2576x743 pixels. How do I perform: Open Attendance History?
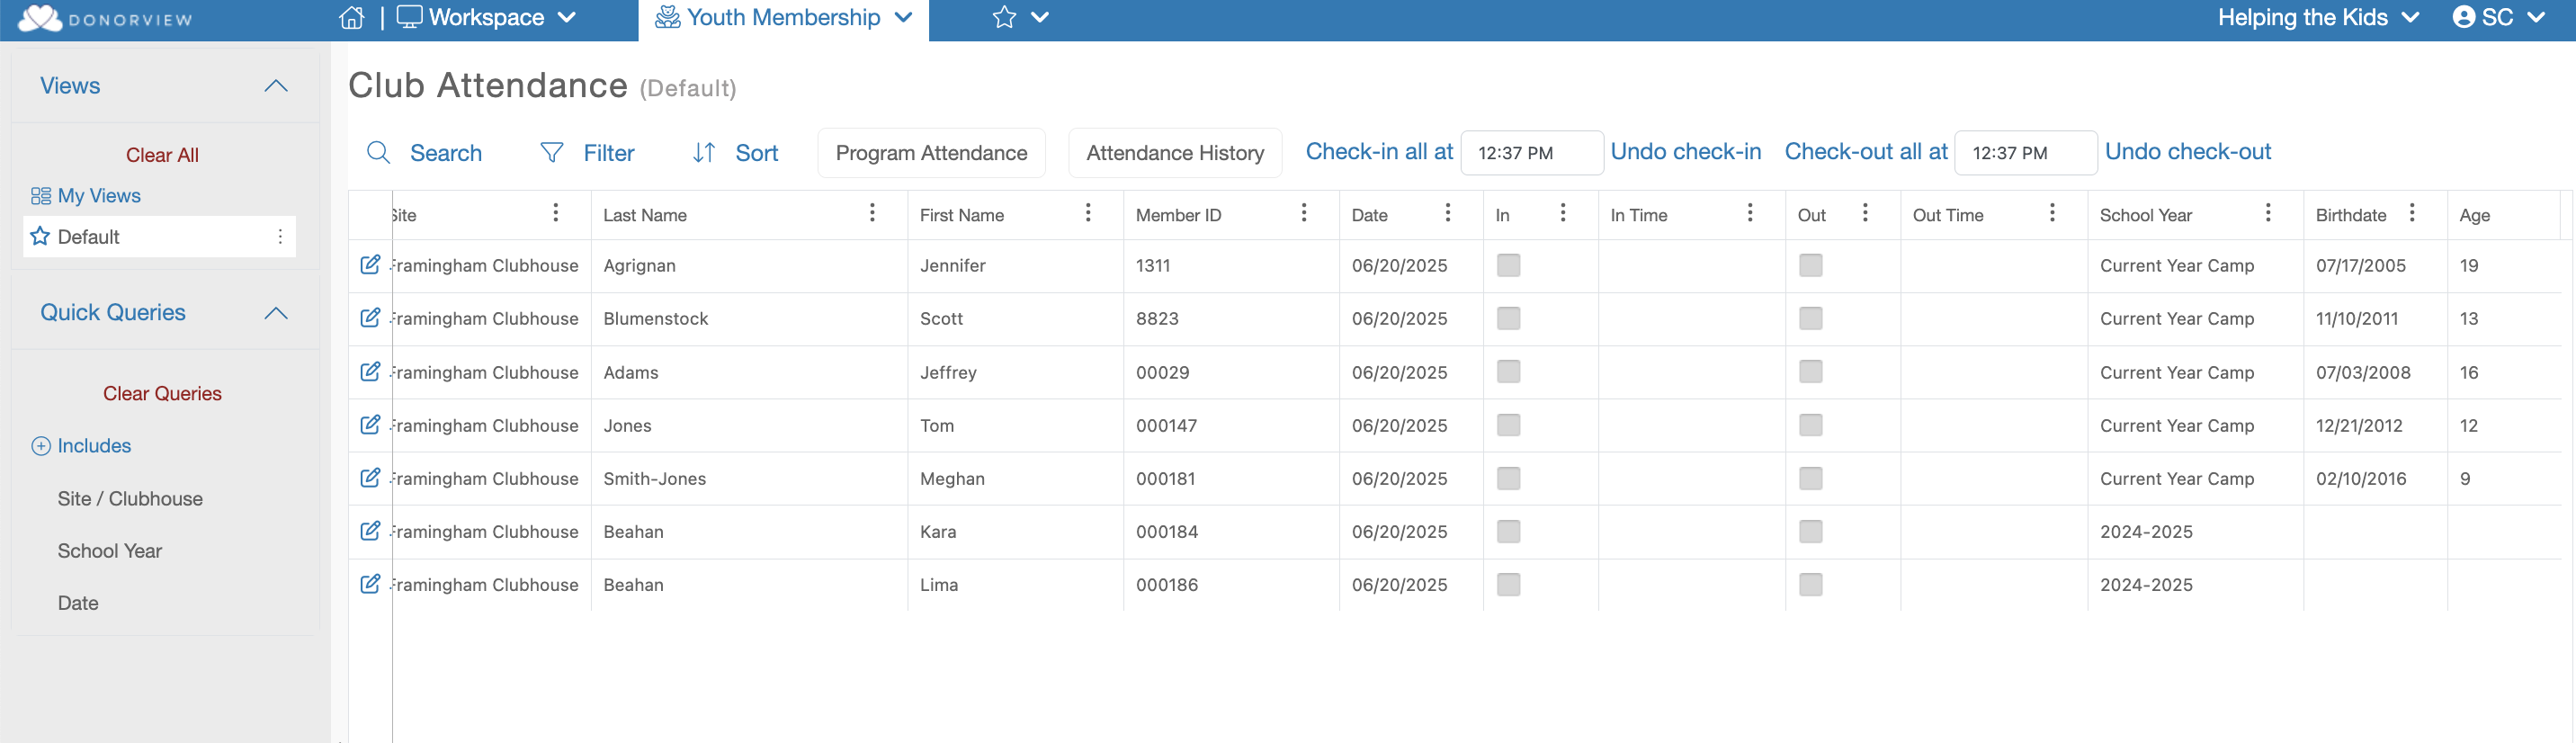coord(1175,153)
